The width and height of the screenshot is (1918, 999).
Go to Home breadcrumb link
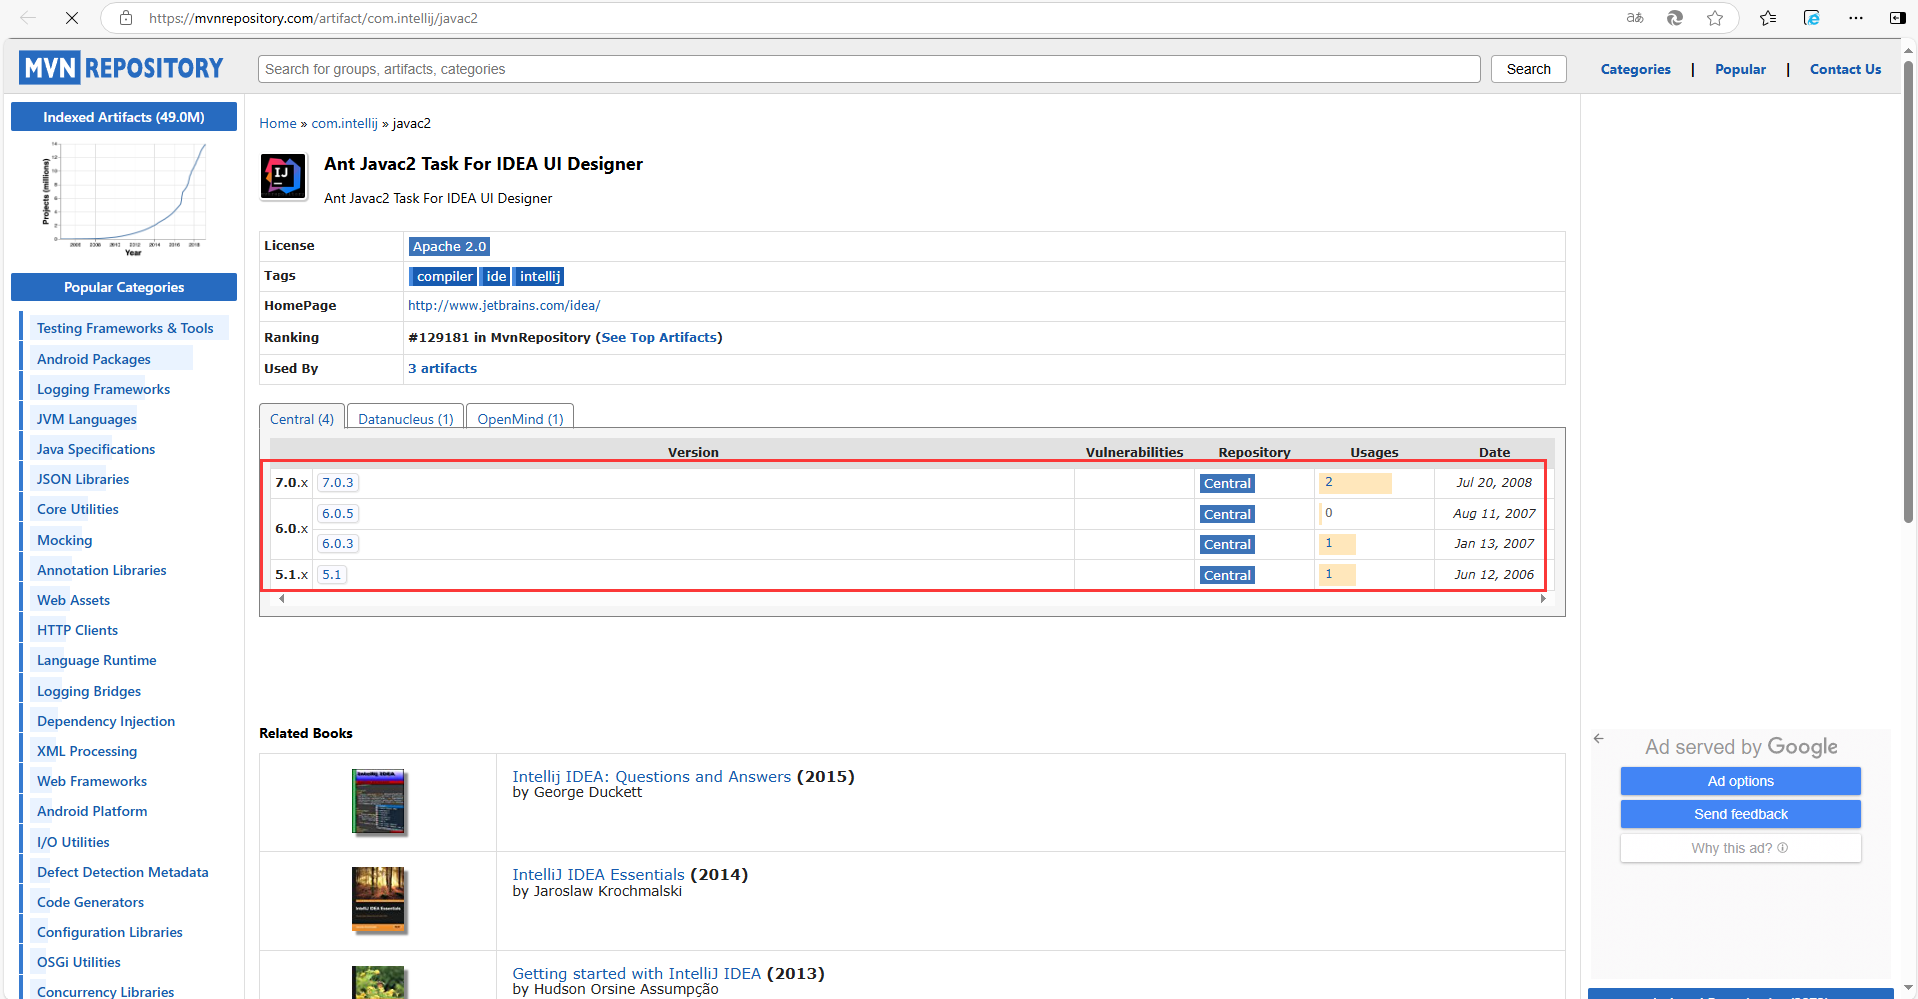277,123
